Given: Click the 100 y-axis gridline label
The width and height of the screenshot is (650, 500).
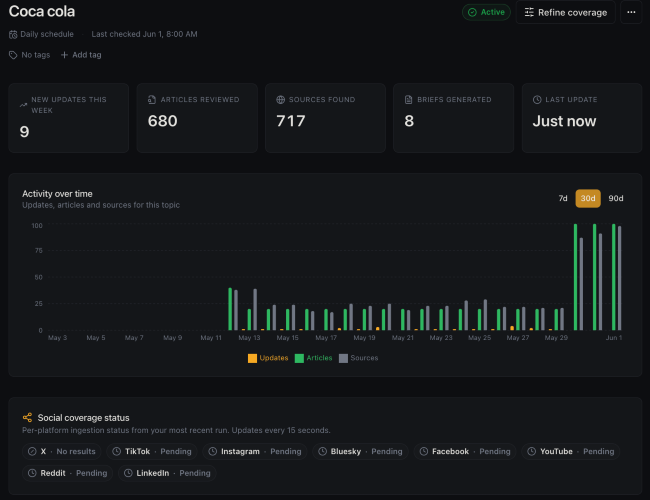Looking at the screenshot, I should click(x=37, y=226).
